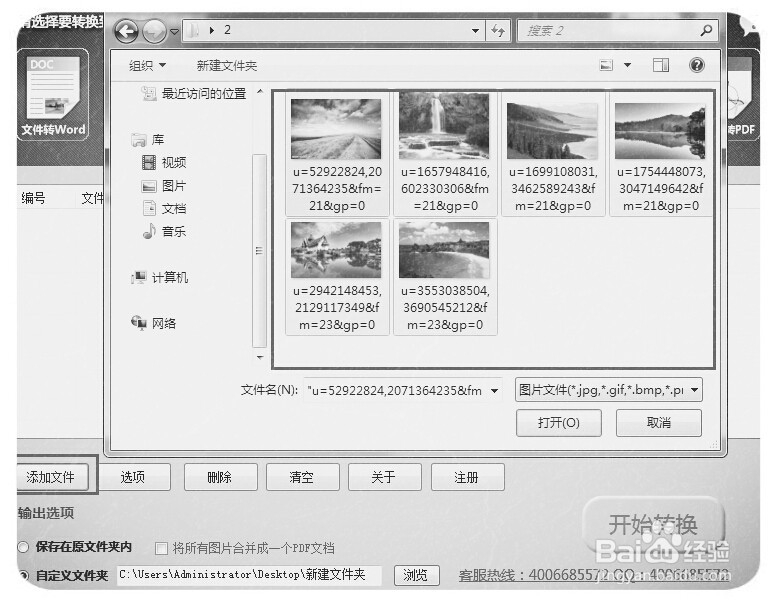Image resolution: width=776 pixels, height=603 pixels.
Task: Select the 自定义文件夹 radio button
Action: [x=23, y=575]
